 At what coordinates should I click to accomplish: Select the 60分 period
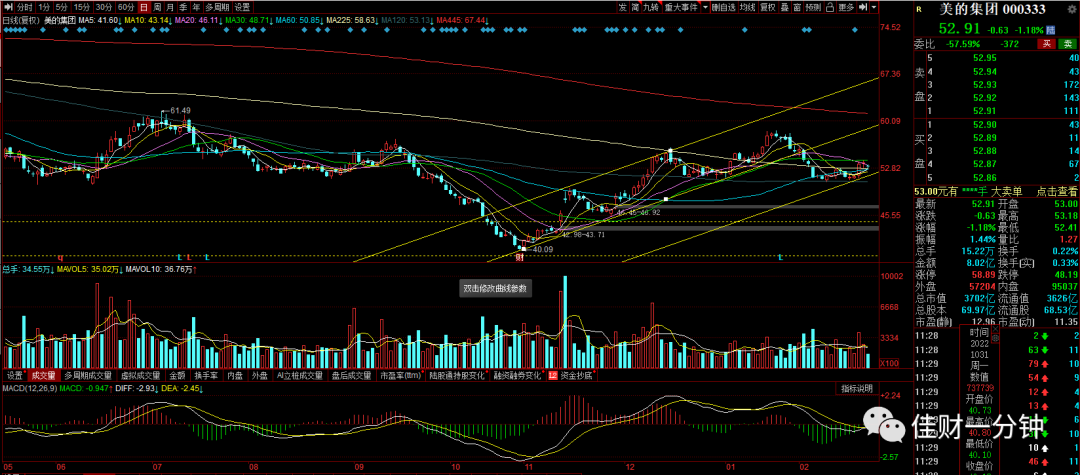click(x=127, y=7)
